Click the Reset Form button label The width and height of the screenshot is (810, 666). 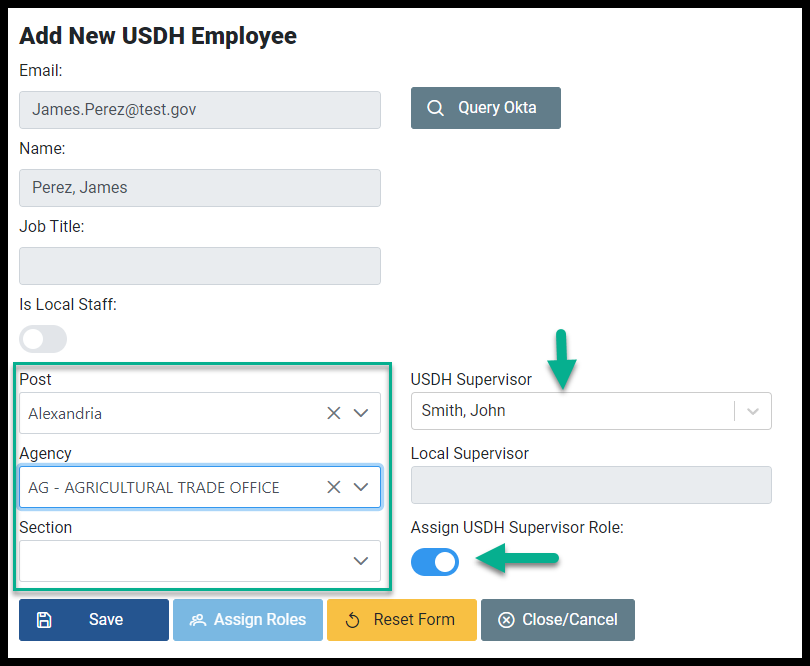tap(414, 619)
